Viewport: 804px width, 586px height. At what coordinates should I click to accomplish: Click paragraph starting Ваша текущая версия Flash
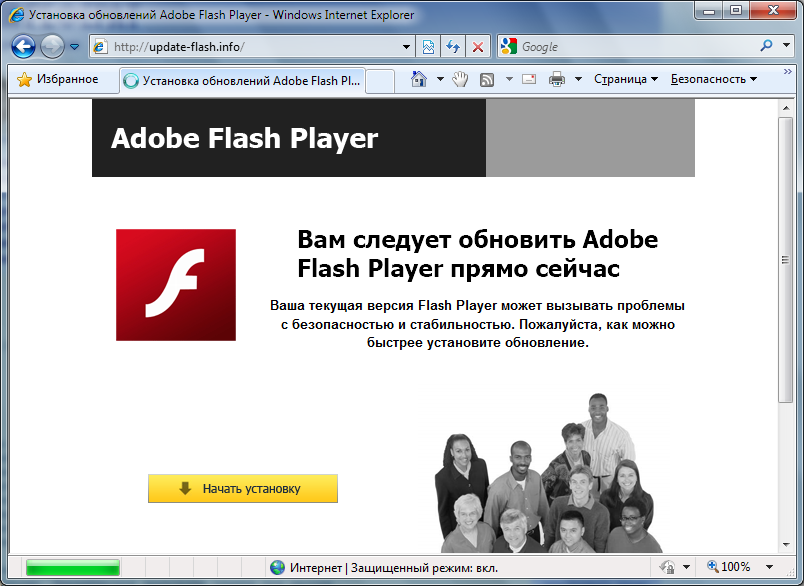(x=477, y=324)
